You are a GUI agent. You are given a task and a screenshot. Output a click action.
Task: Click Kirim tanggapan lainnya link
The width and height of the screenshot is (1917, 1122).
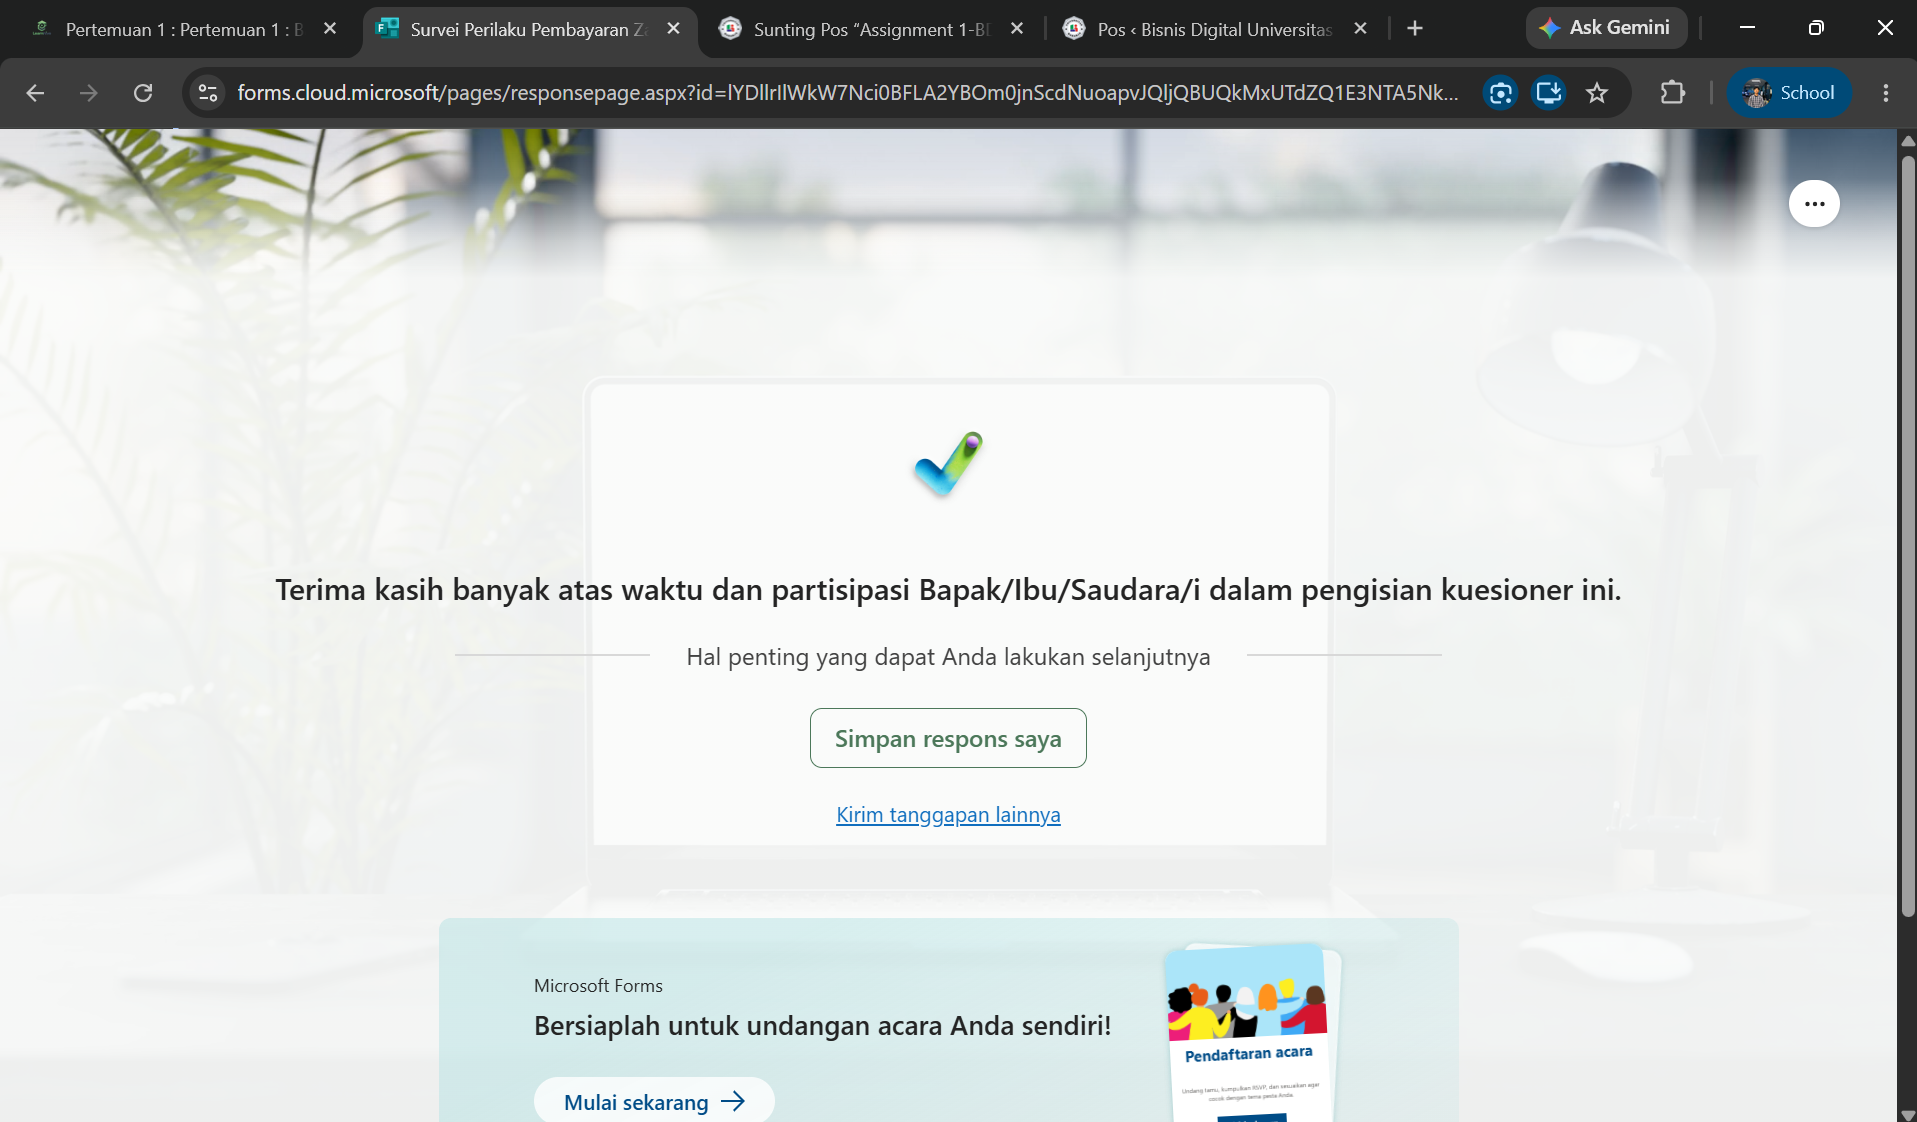tap(948, 815)
